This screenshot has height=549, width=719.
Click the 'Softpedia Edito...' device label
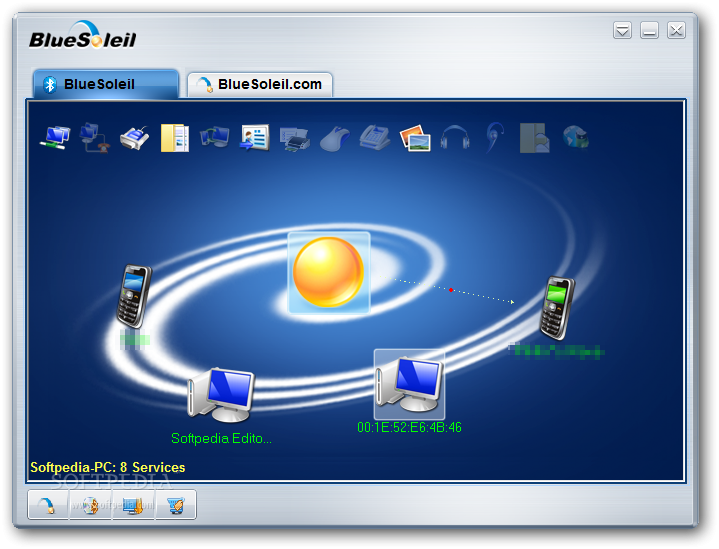(221, 438)
